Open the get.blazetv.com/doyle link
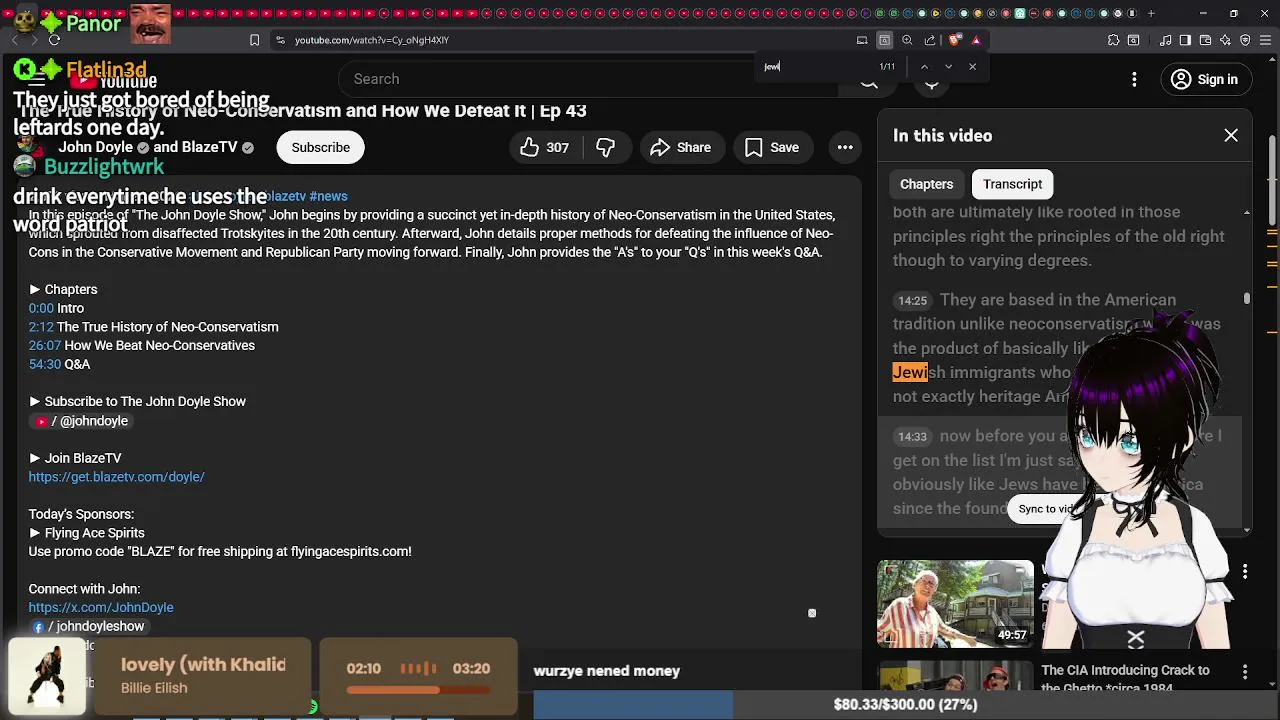The image size is (1280, 720). tap(117, 477)
